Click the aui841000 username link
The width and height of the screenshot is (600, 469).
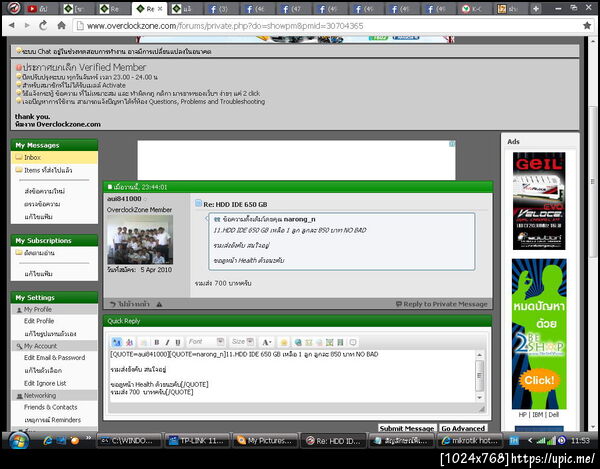[124, 199]
